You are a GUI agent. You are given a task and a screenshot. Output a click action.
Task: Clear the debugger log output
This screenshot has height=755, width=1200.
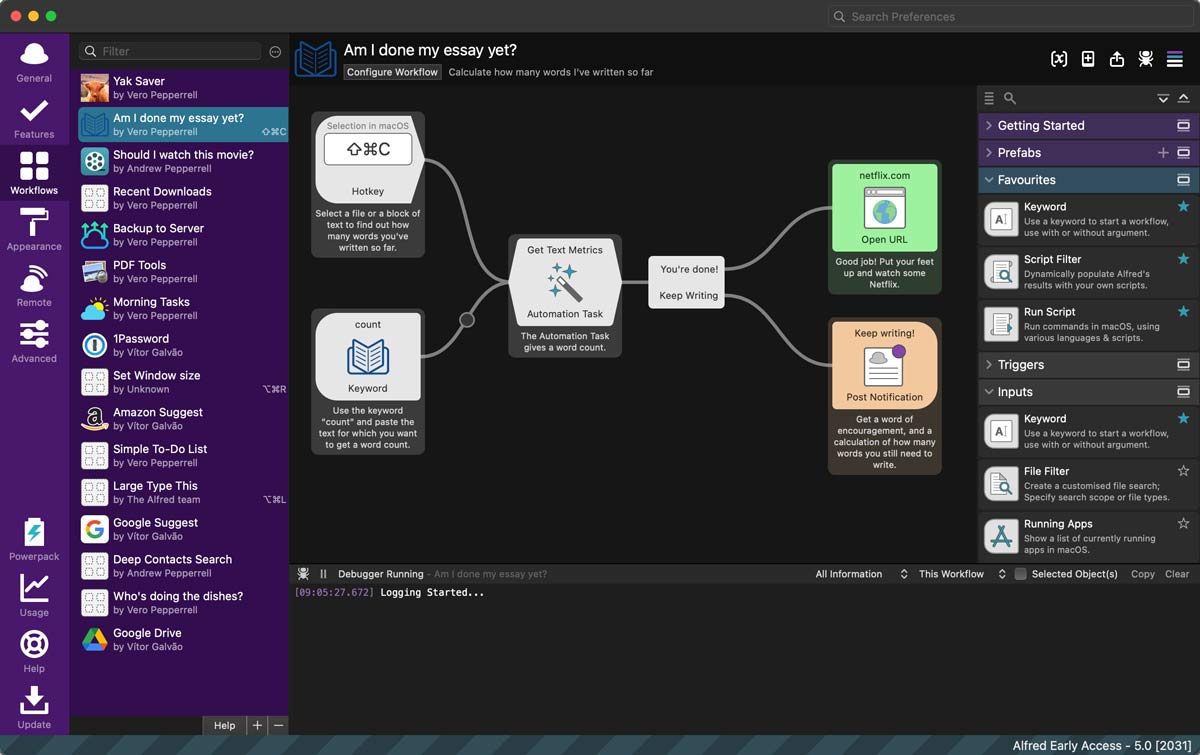(x=1178, y=574)
